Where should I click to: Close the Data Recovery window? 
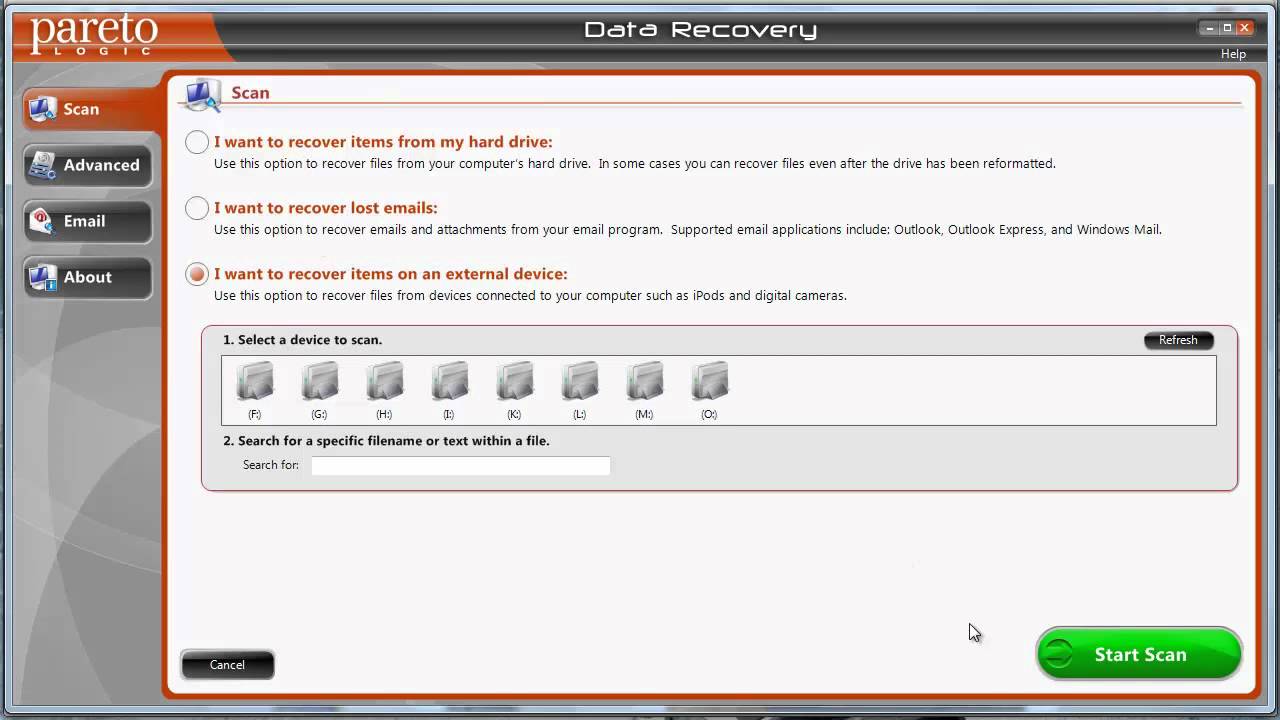pyautogui.click(x=1244, y=28)
